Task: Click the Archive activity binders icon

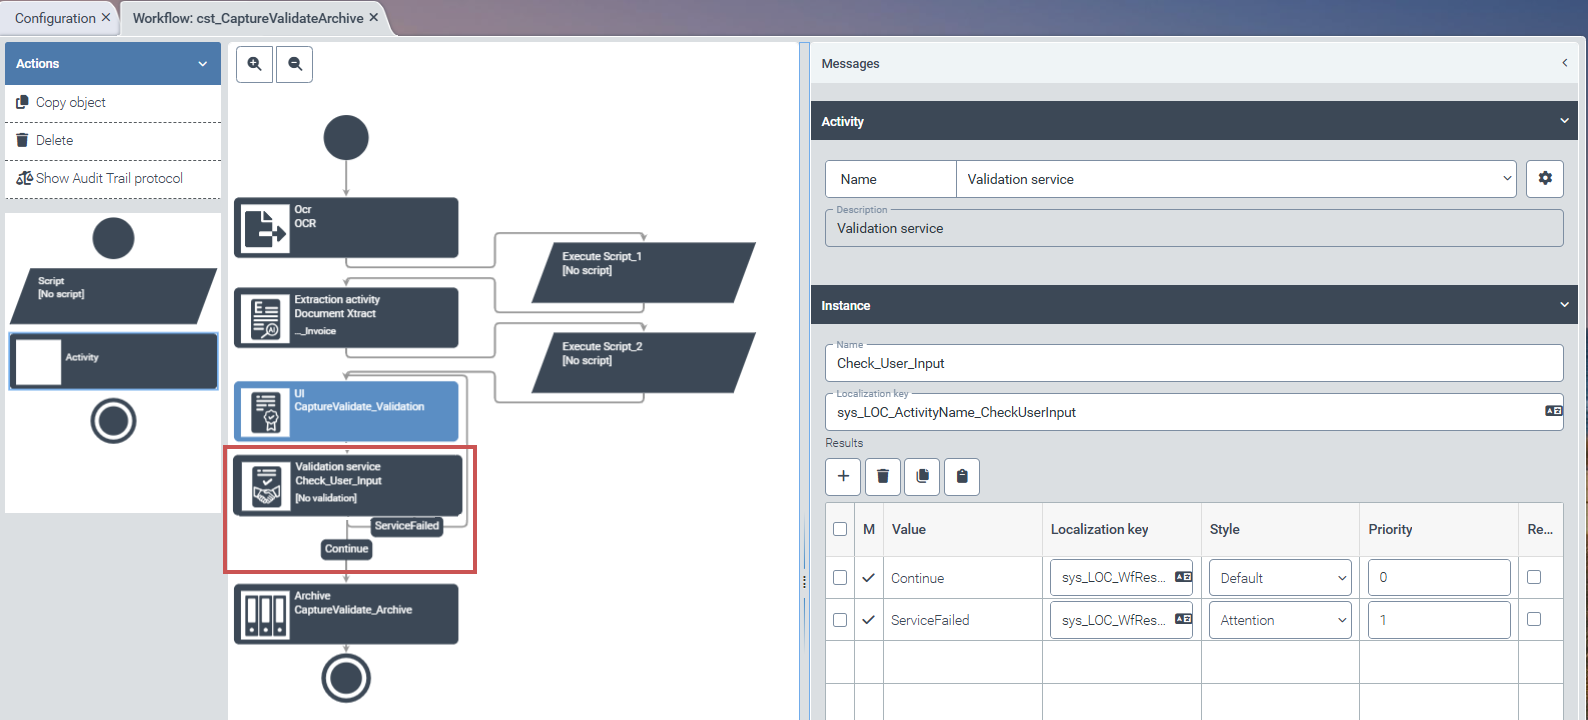Action: [265, 615]
